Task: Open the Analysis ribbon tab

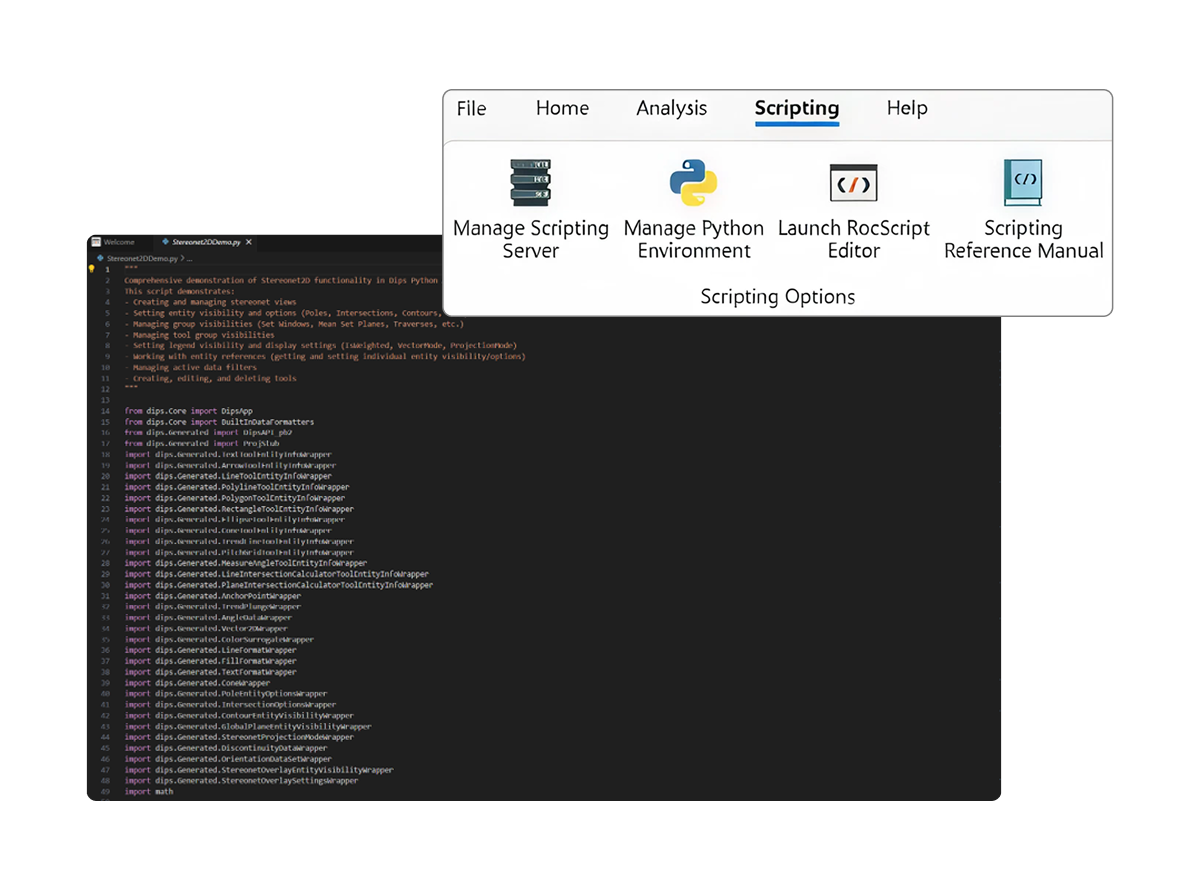Action: [x=671, y=108]
